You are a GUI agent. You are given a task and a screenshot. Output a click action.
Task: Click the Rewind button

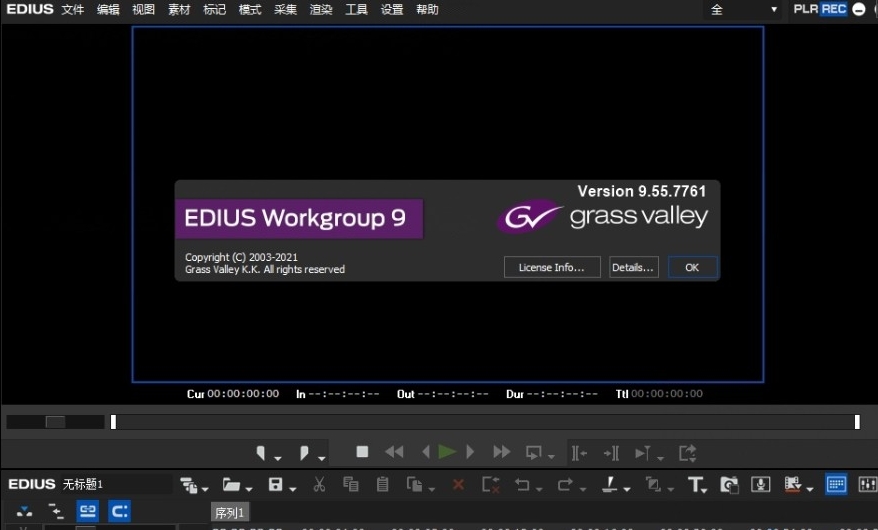point(394,452)
